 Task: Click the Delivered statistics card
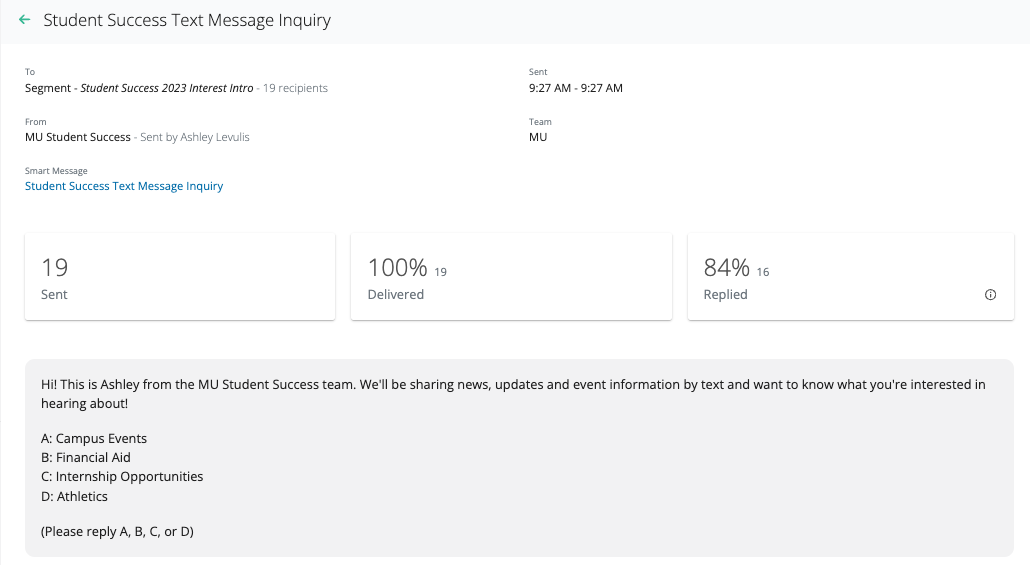pos(511,277)
